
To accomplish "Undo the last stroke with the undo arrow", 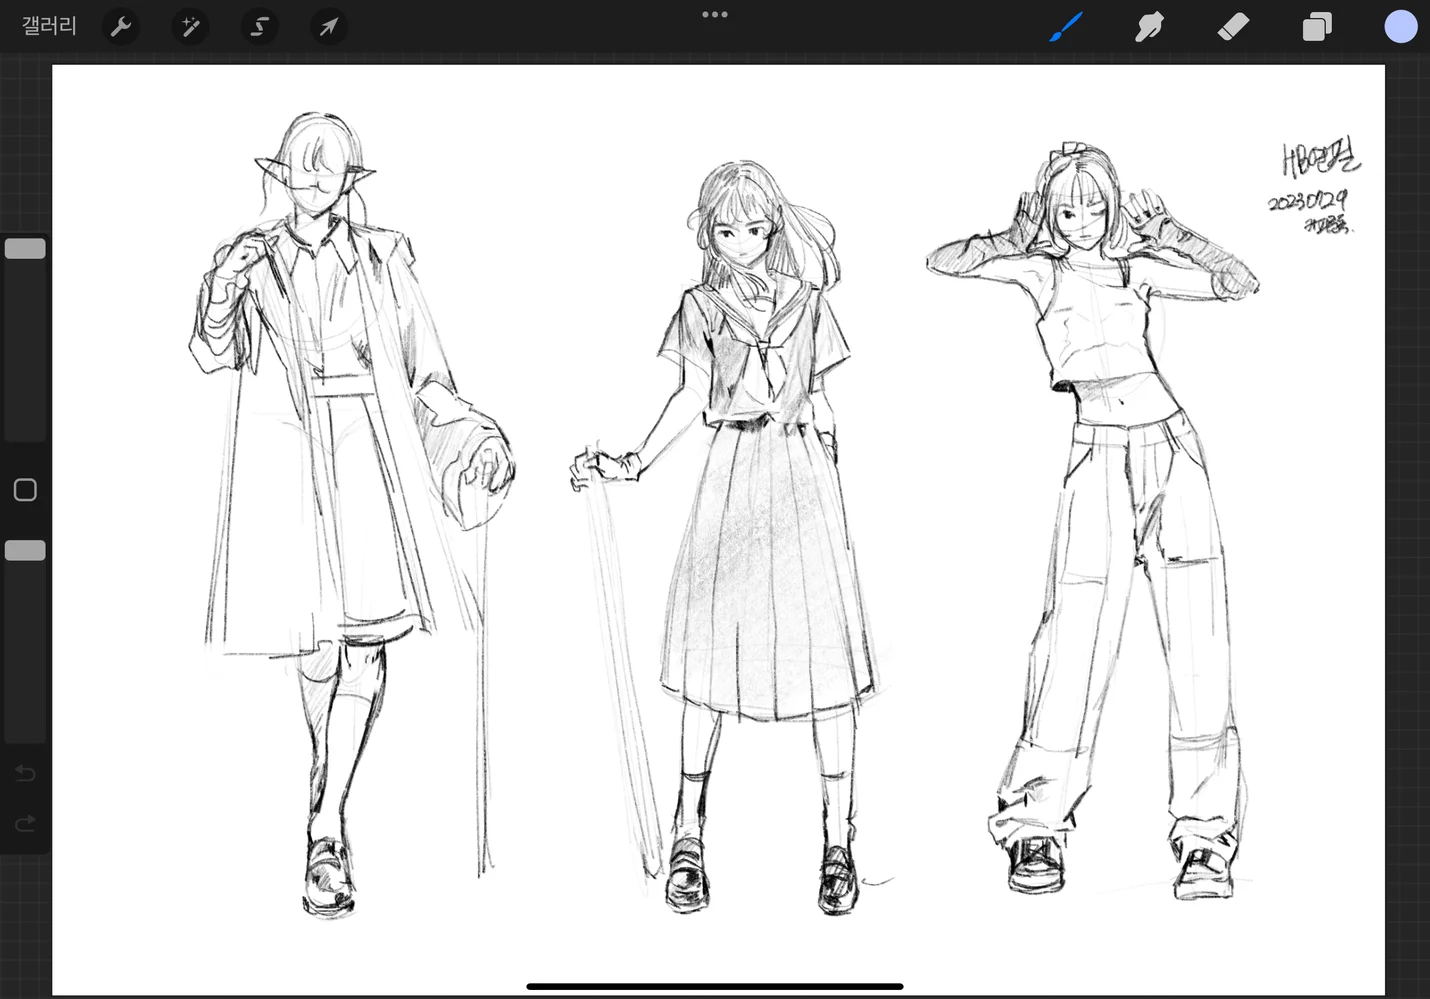I will pos(25,773).
